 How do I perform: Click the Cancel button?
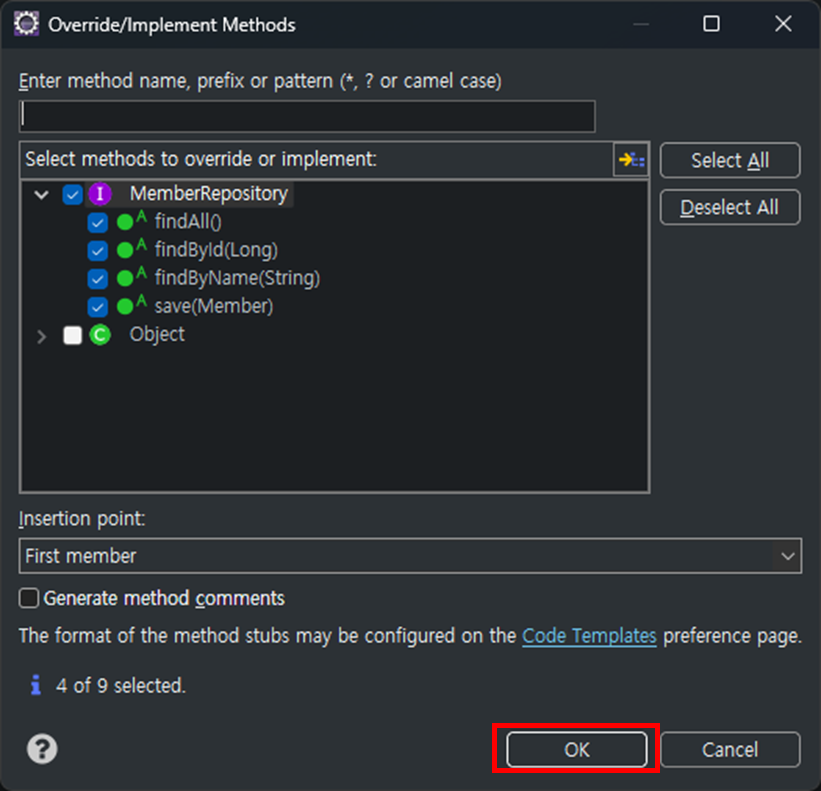(730, 750)
